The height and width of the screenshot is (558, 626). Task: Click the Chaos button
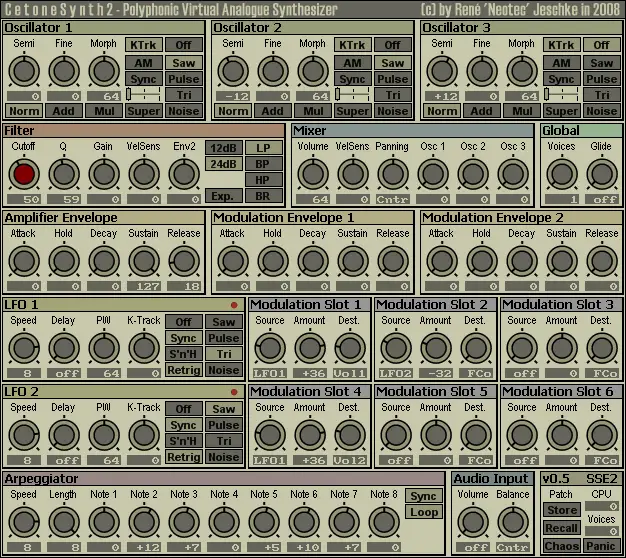click(x=562, y=546)
